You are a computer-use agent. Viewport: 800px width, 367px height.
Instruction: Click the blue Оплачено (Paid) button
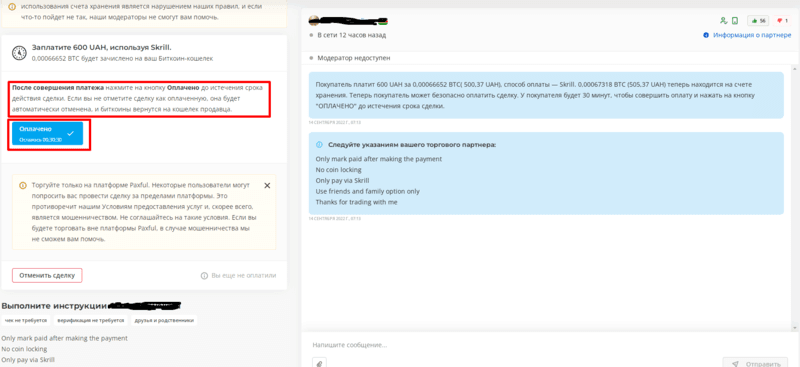coord(47,134)
